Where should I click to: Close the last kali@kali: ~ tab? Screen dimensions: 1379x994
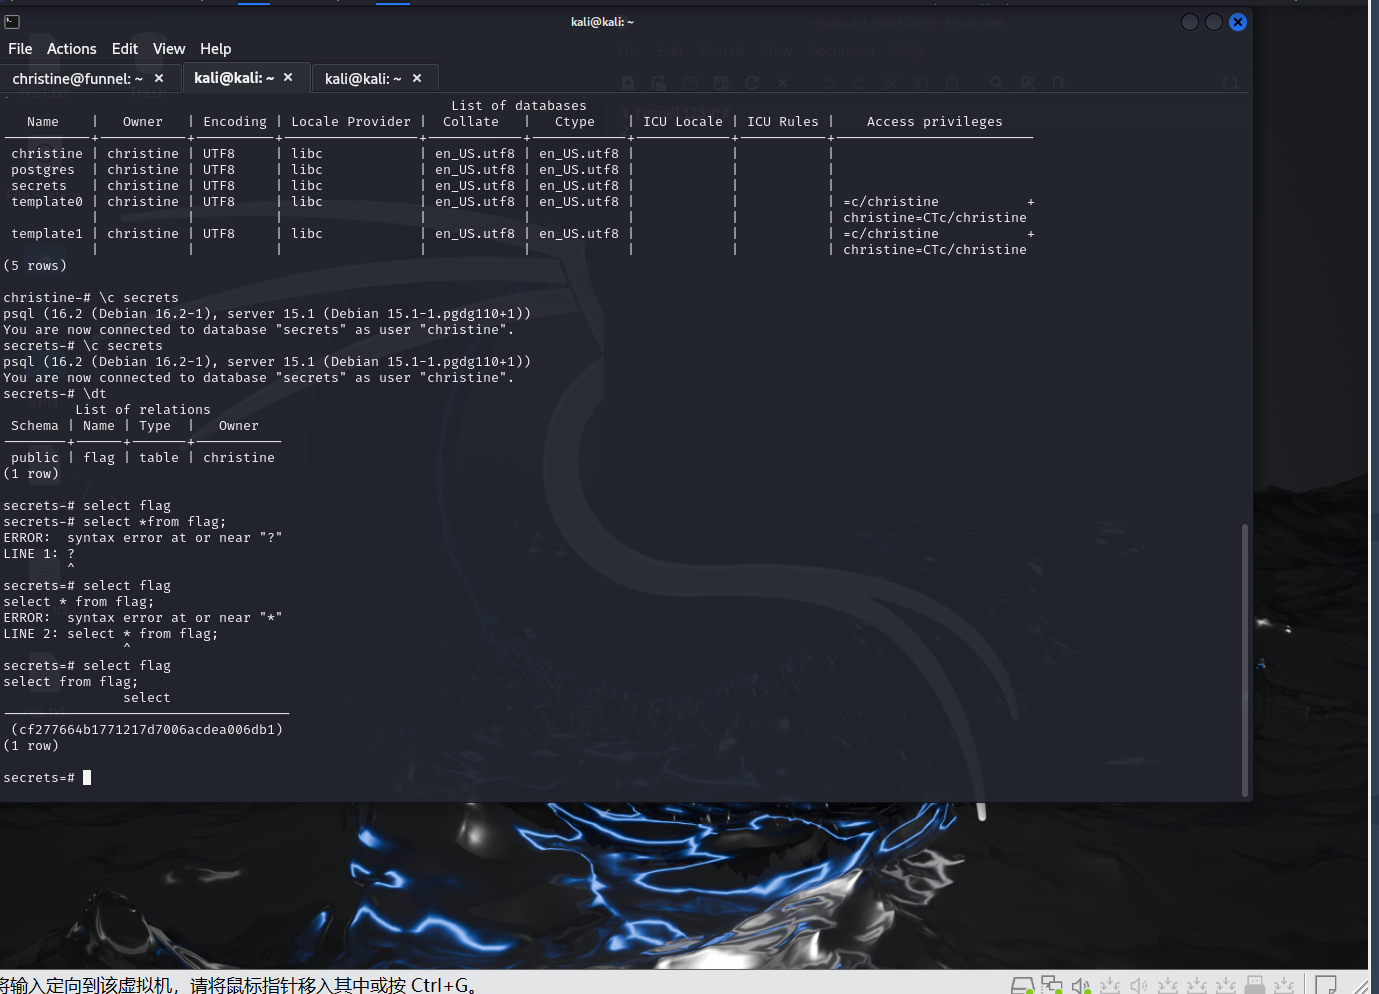[x=417, y=78]
